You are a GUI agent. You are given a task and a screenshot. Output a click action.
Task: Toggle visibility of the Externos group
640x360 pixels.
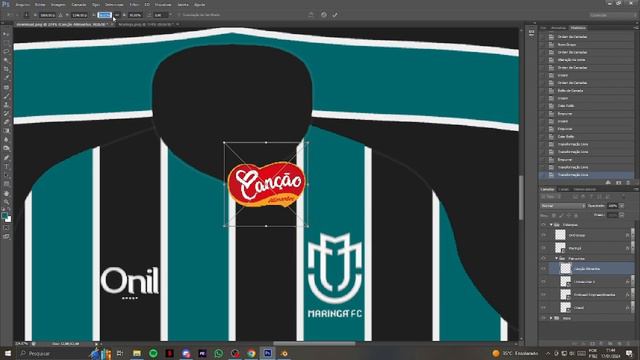[543, 225]
